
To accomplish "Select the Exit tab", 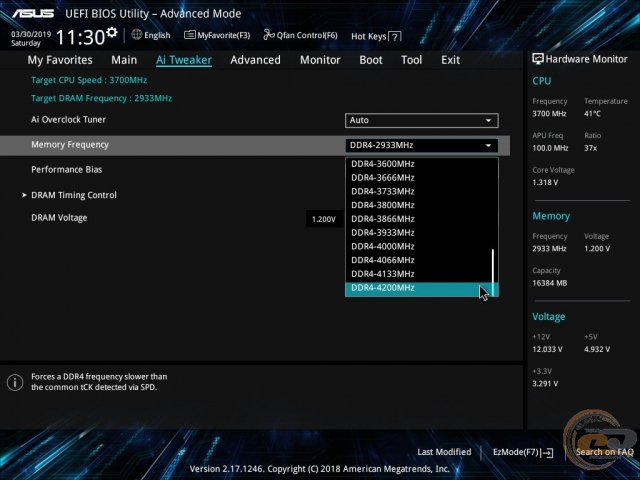I will [450, 60].
